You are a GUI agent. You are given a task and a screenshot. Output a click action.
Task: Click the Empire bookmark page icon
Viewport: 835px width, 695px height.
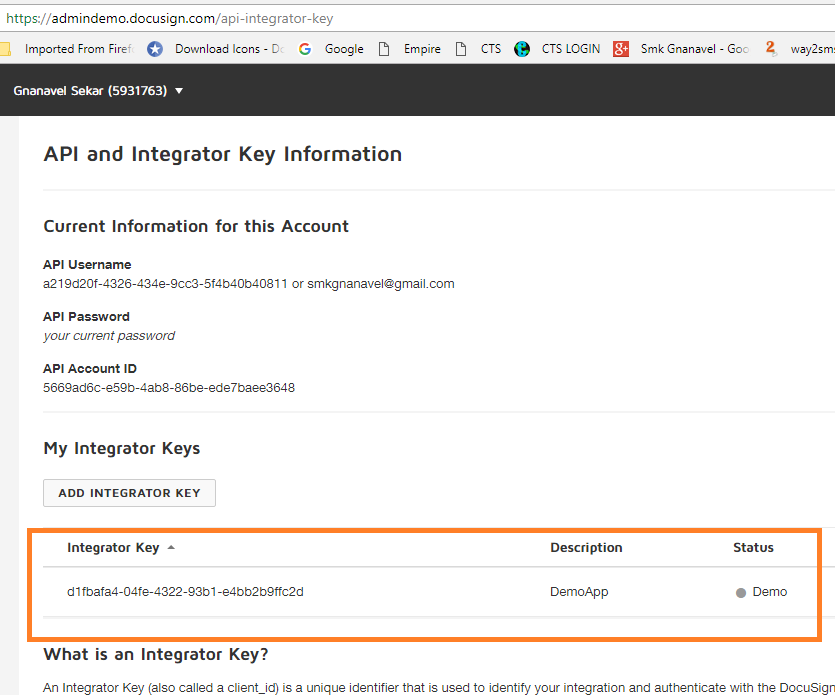[384, 49]
